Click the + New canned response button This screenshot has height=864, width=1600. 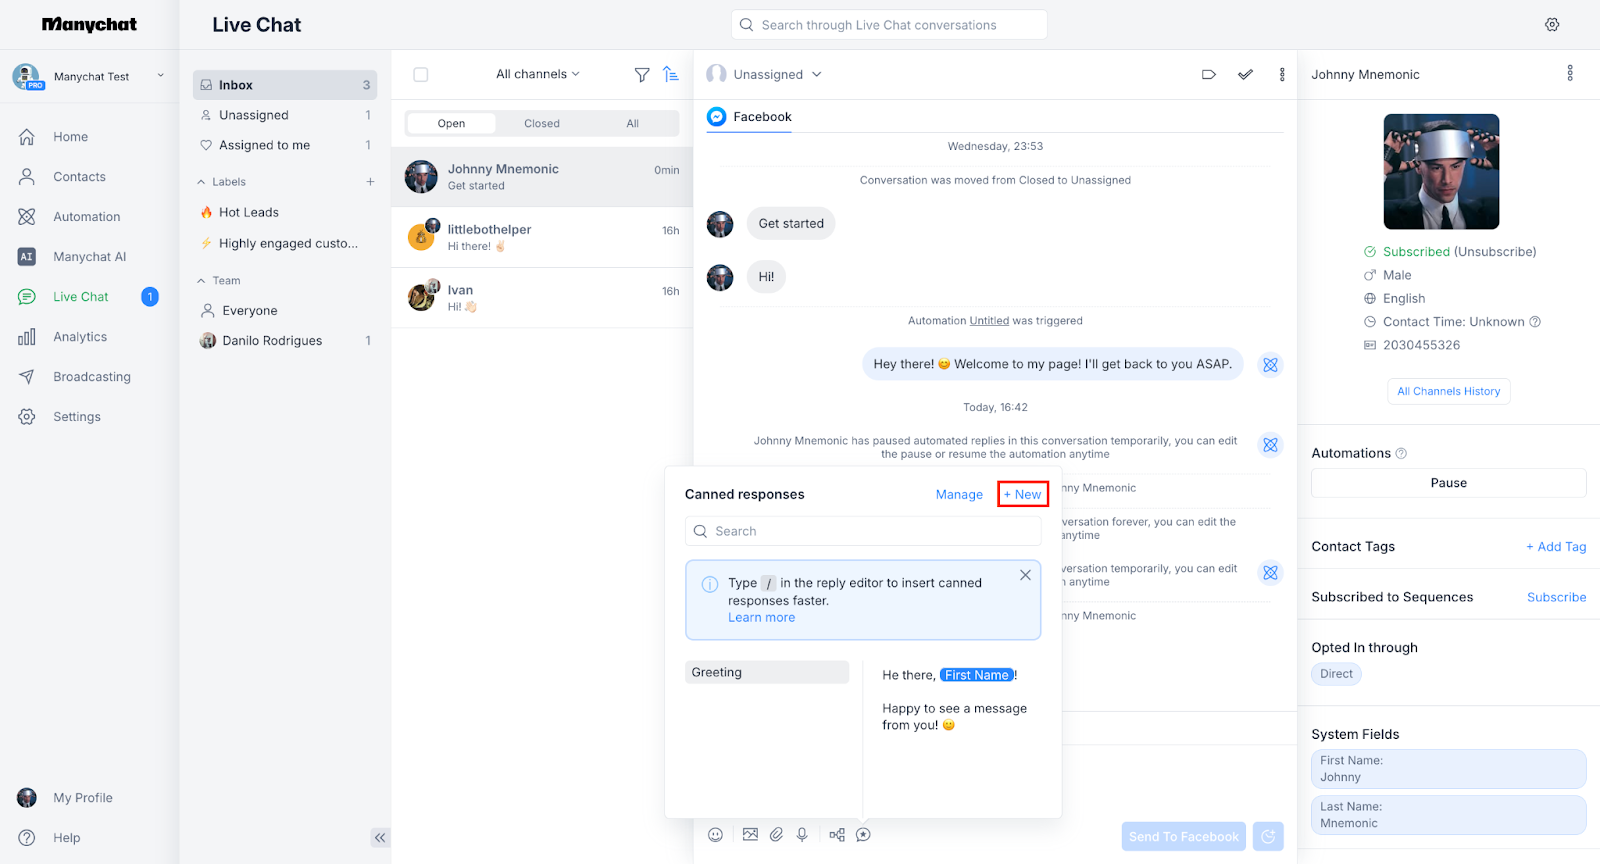[x=1023, y=495]
